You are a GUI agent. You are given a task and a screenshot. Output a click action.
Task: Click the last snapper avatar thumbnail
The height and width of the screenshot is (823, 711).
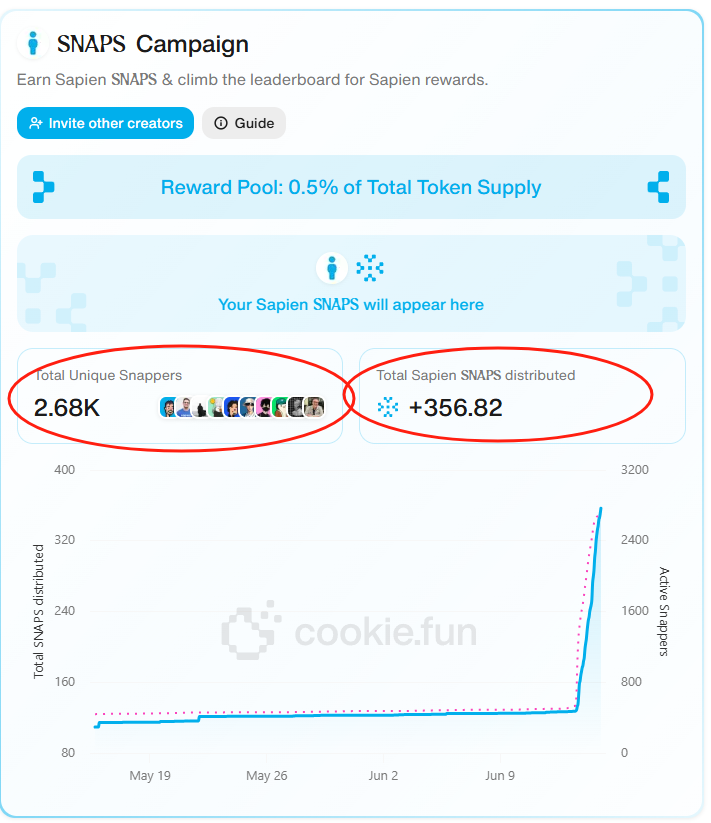[314, 407]
